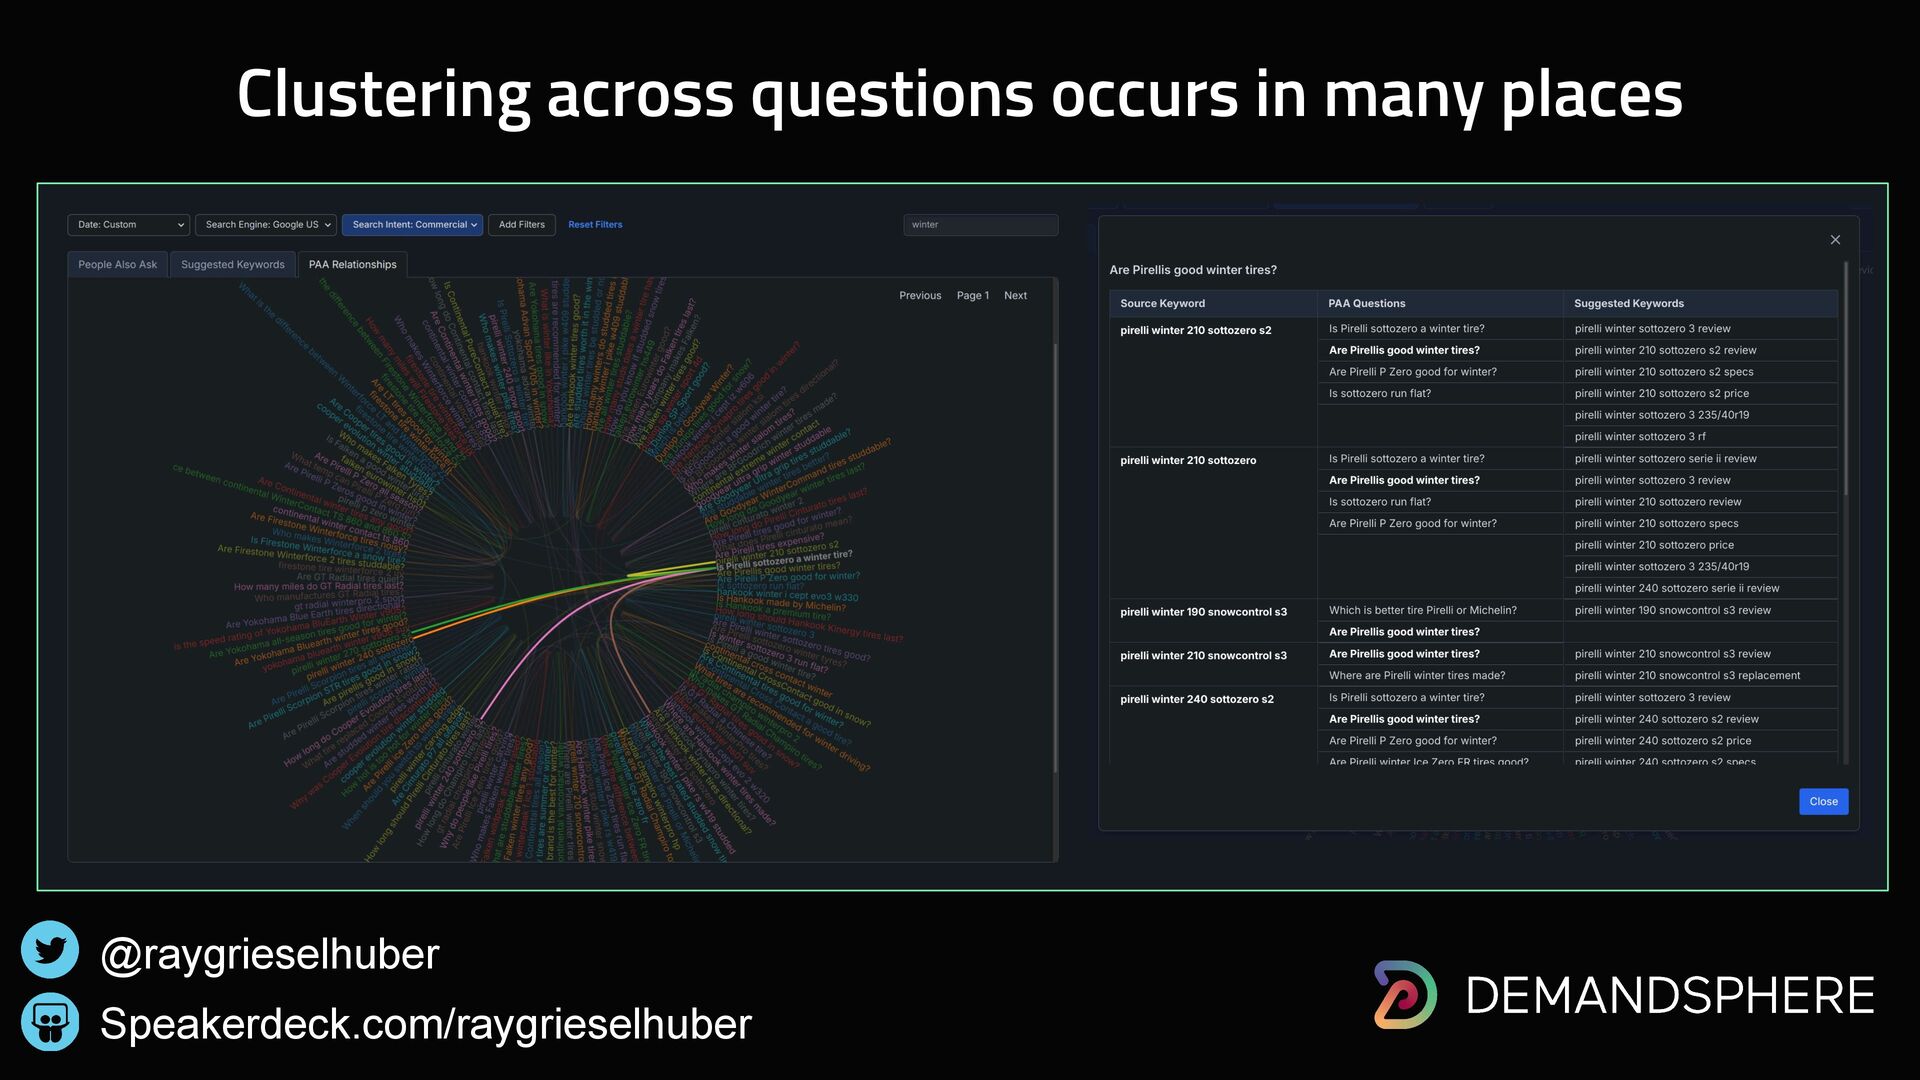The height and width of the screenshot is (1080, 1920).
Task: Click the Speakerdeck slideshare icon
Action: click(50, 1022)
